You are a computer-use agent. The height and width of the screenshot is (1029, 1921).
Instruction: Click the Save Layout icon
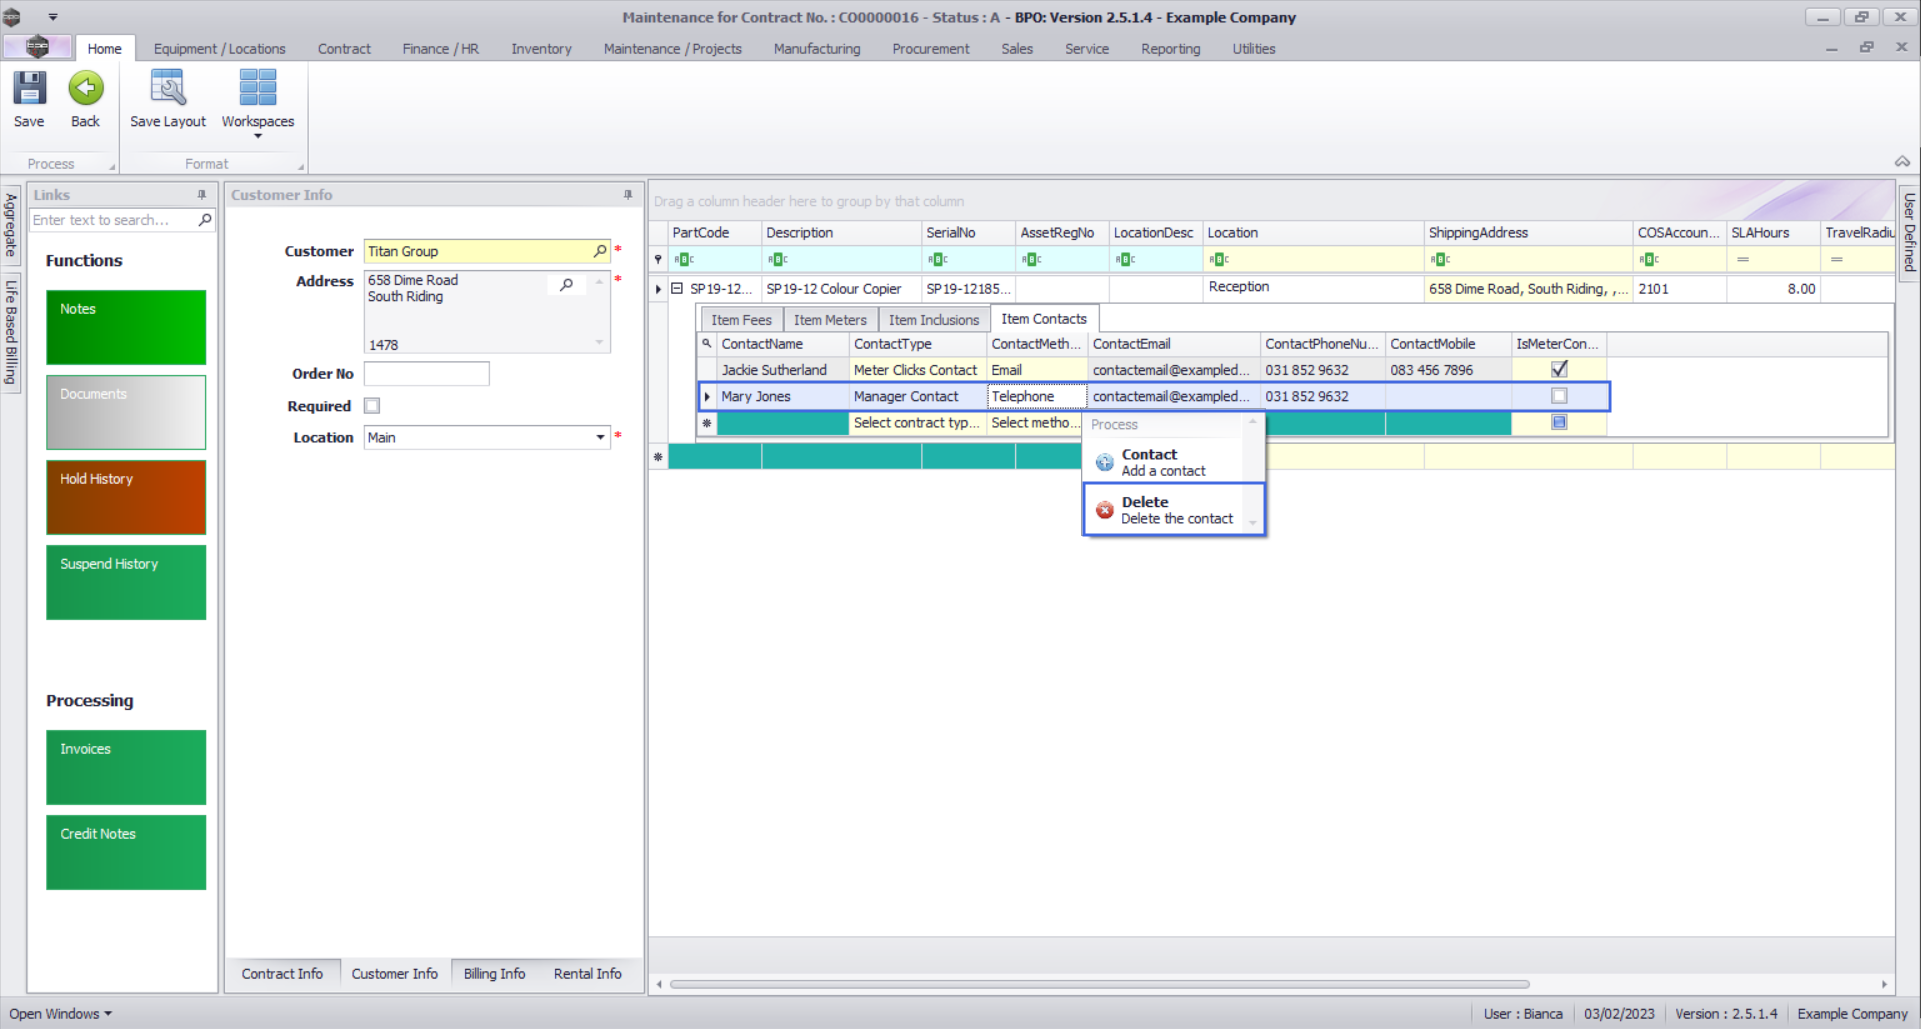167,89
